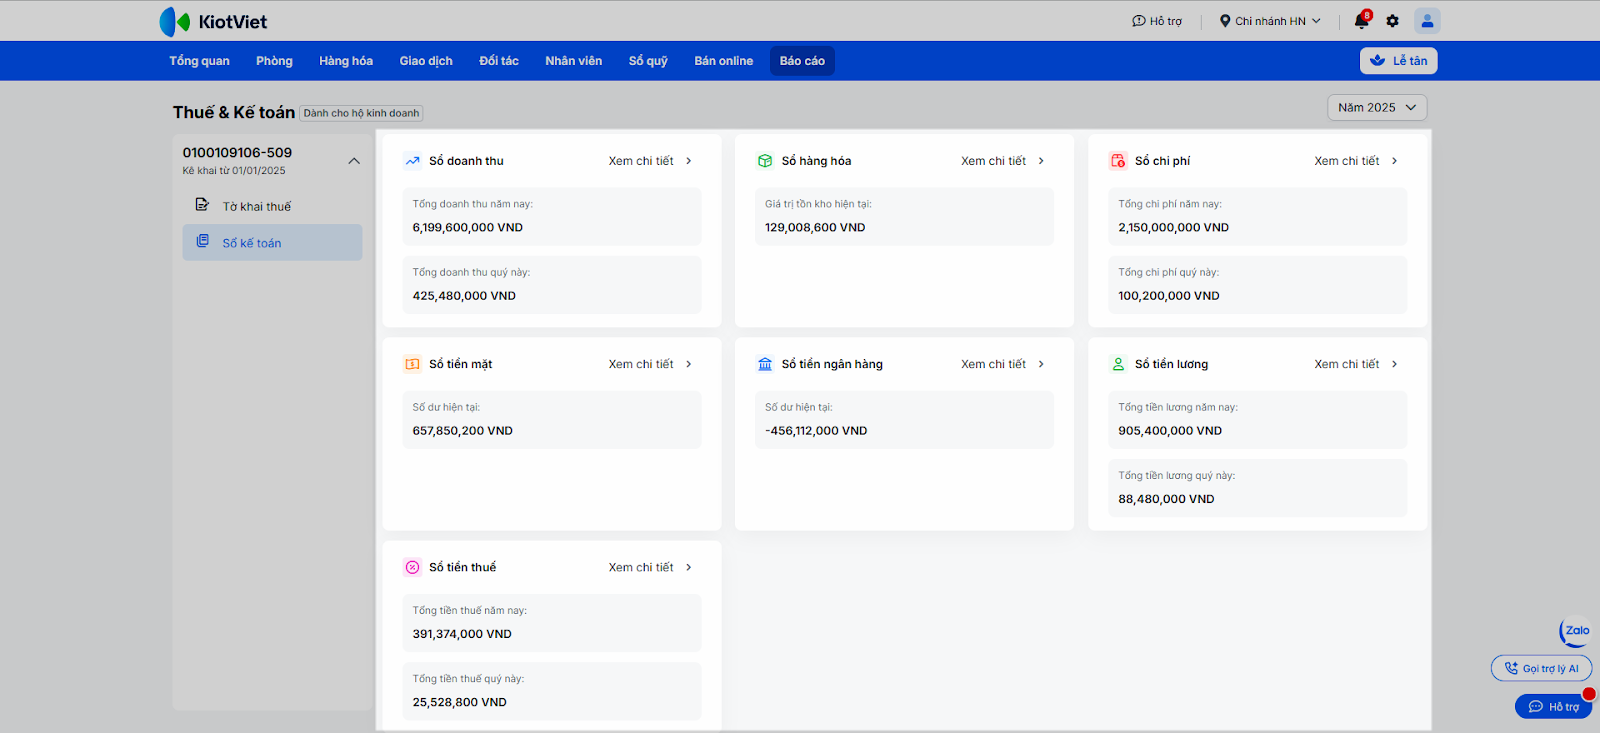Click the Sổ tiền thuế percent icon

(412, 567)
